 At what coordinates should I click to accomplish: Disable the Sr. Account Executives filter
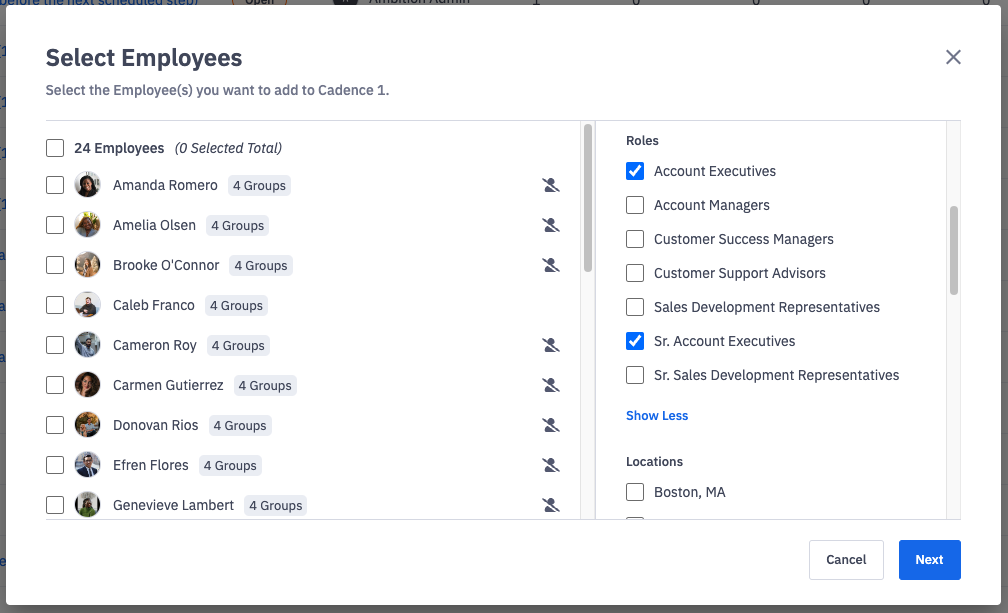635,341
